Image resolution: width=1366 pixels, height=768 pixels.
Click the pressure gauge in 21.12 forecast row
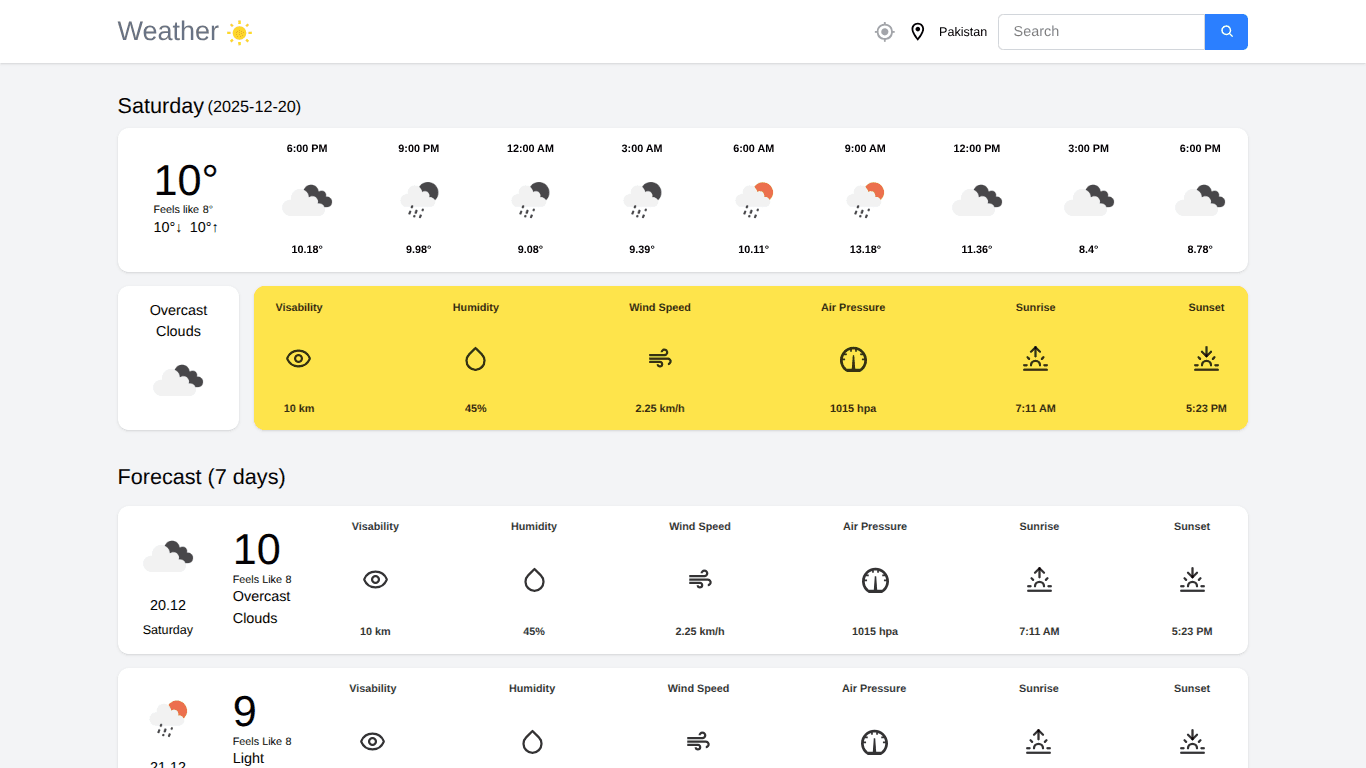(x=874, y=742)
